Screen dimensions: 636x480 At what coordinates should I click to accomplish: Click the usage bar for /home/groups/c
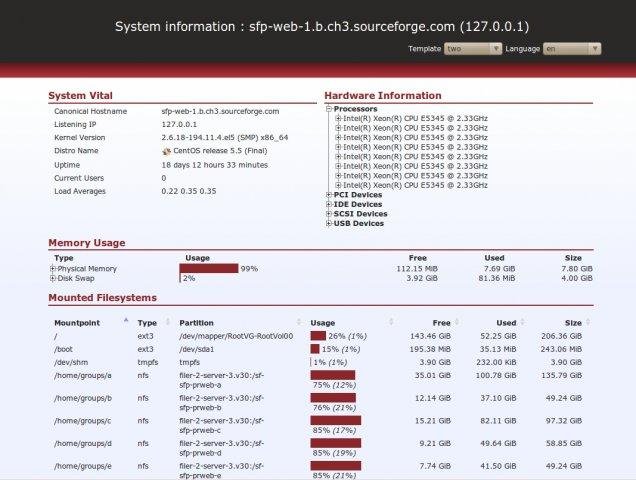click(336, 420)
